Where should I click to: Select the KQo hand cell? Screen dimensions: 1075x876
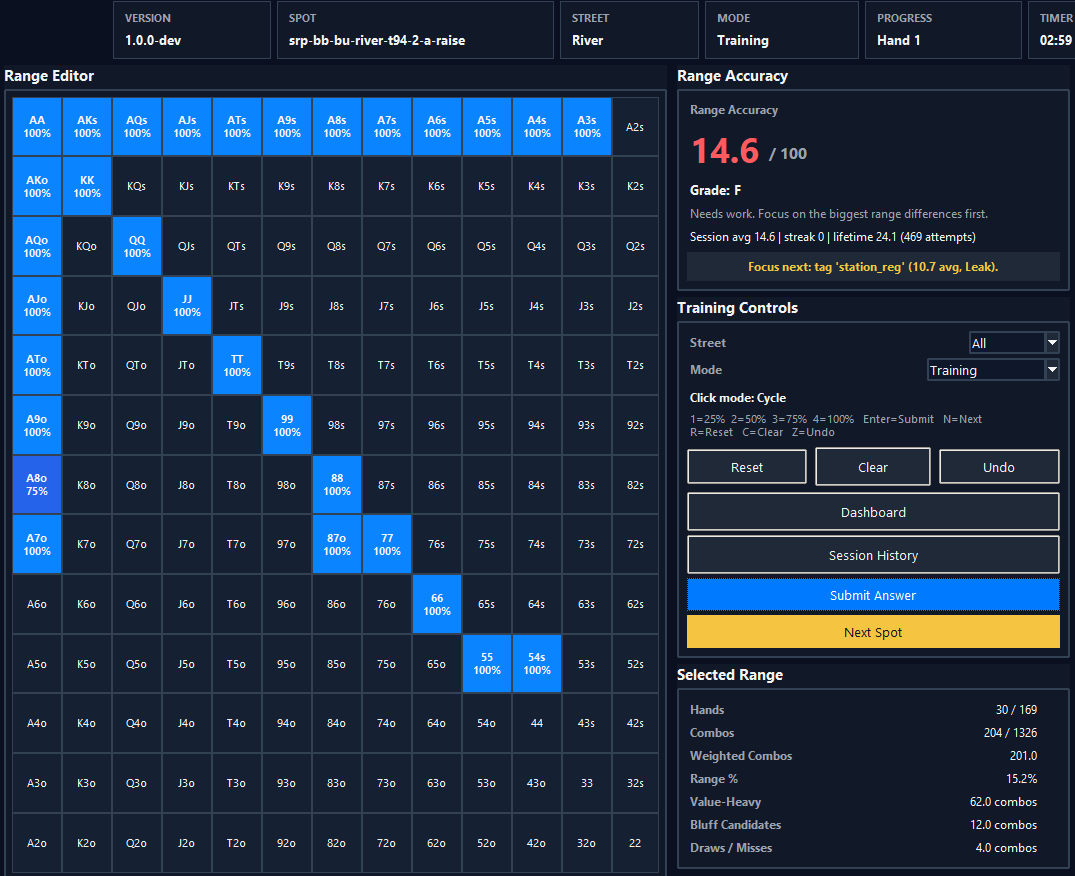[x=87, y=246]
